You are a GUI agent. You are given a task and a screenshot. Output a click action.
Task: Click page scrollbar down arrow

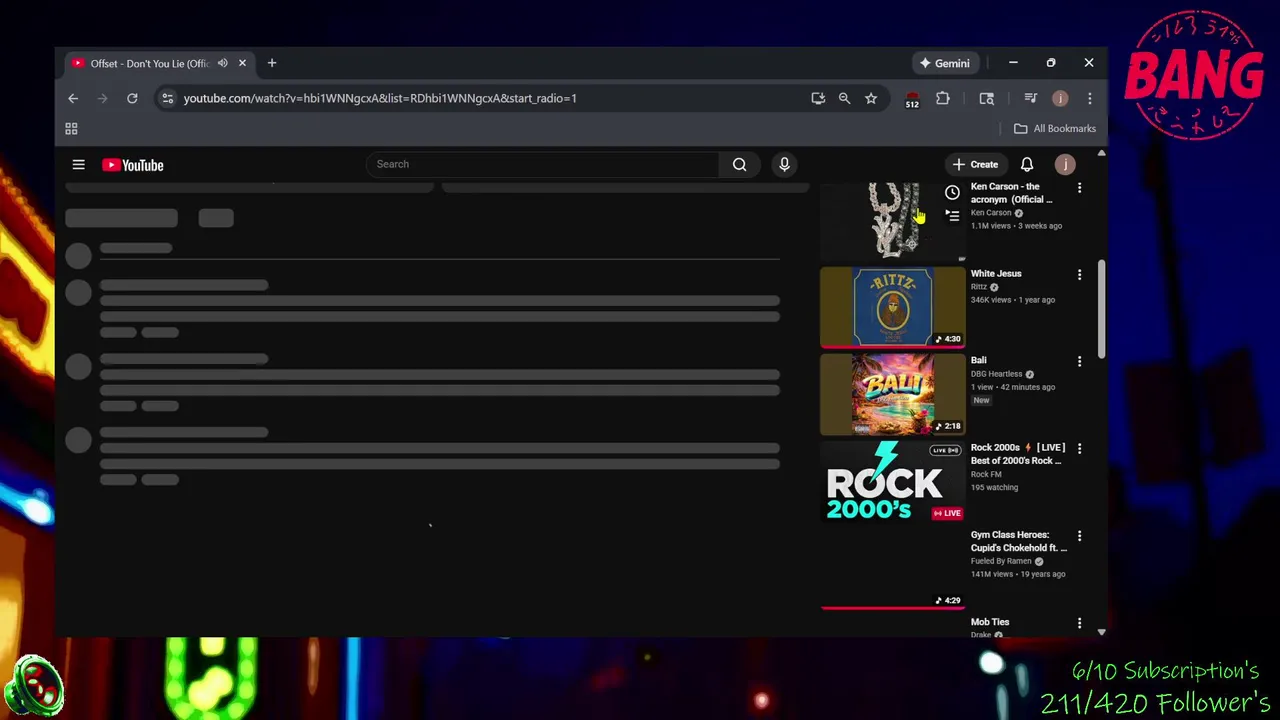pyautogui.click(x=1101, y=632)
